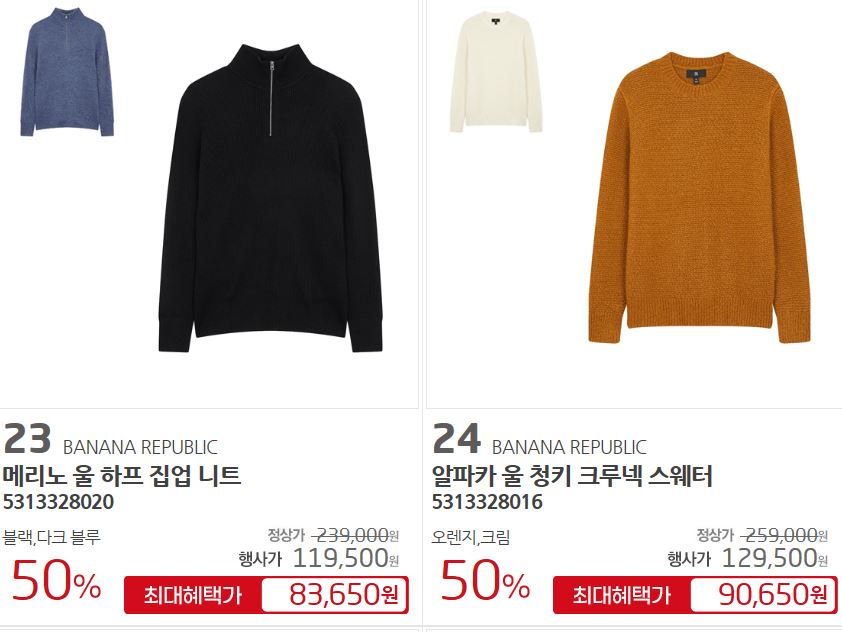Open 알파카 울 청키 크루넥 스웨터 product title
Viewport: 842px width, 632px height.
572,476
